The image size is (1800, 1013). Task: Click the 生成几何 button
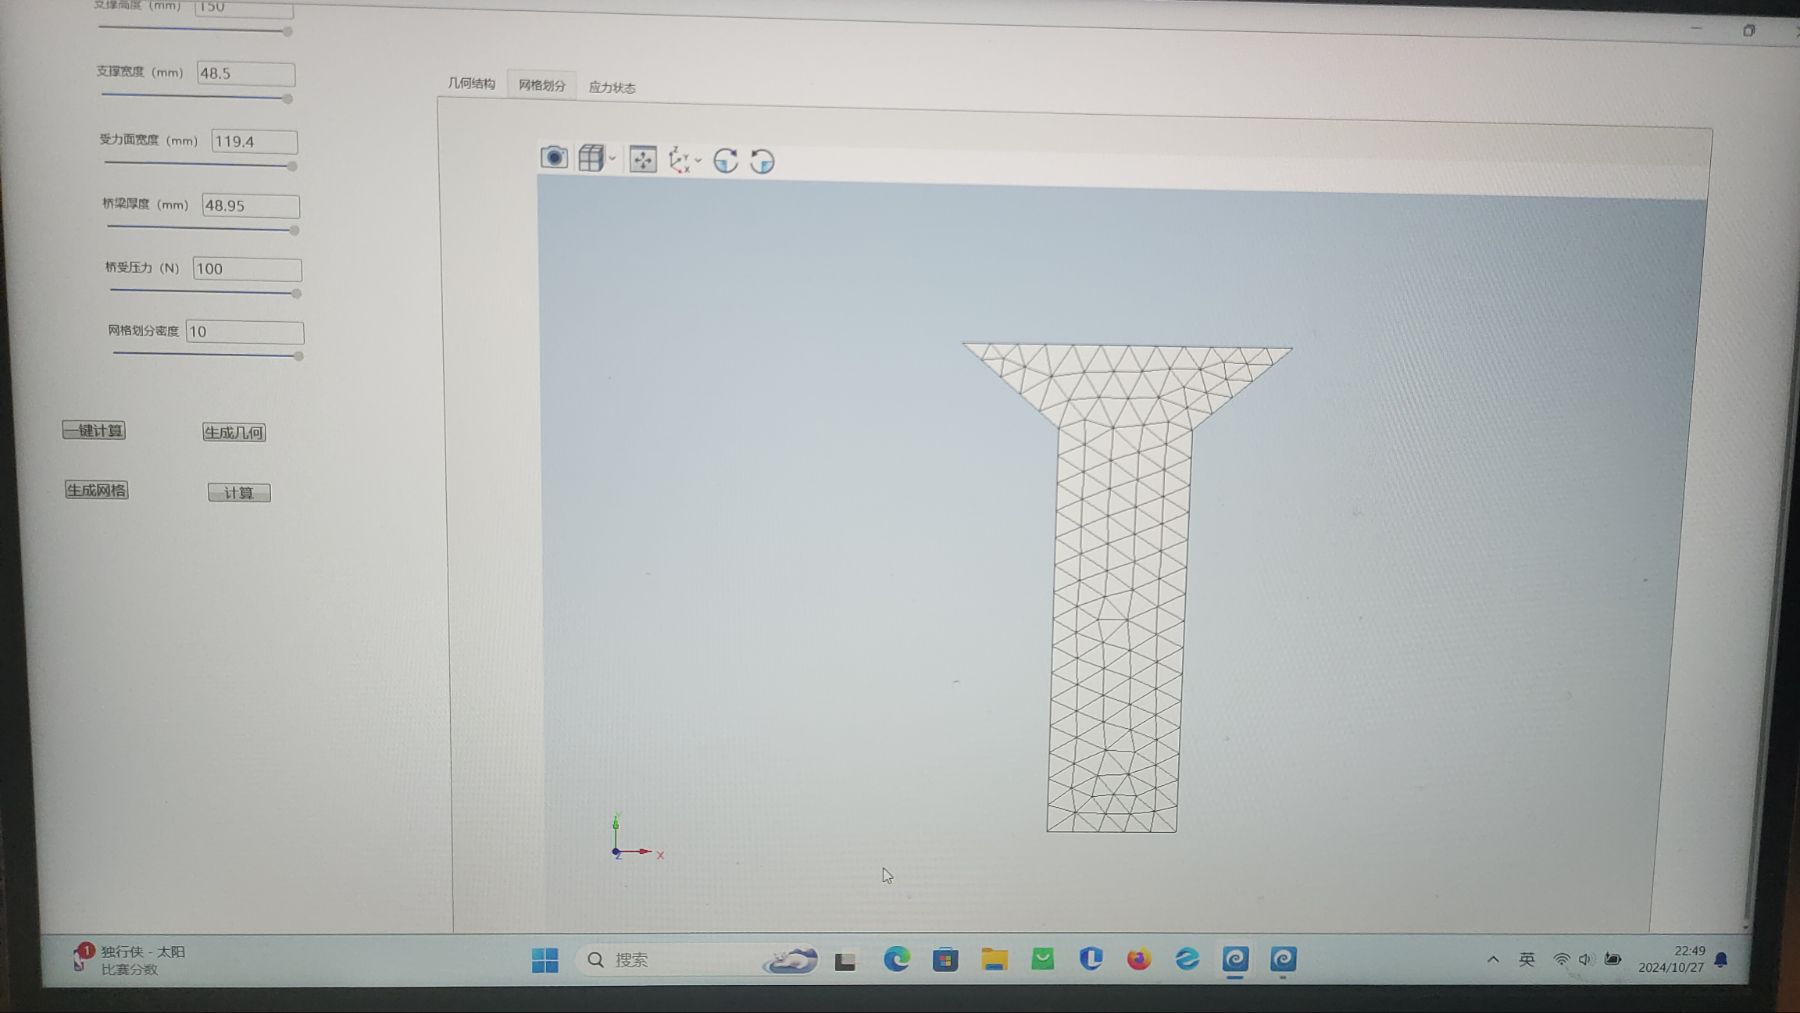tap(234, 432)
